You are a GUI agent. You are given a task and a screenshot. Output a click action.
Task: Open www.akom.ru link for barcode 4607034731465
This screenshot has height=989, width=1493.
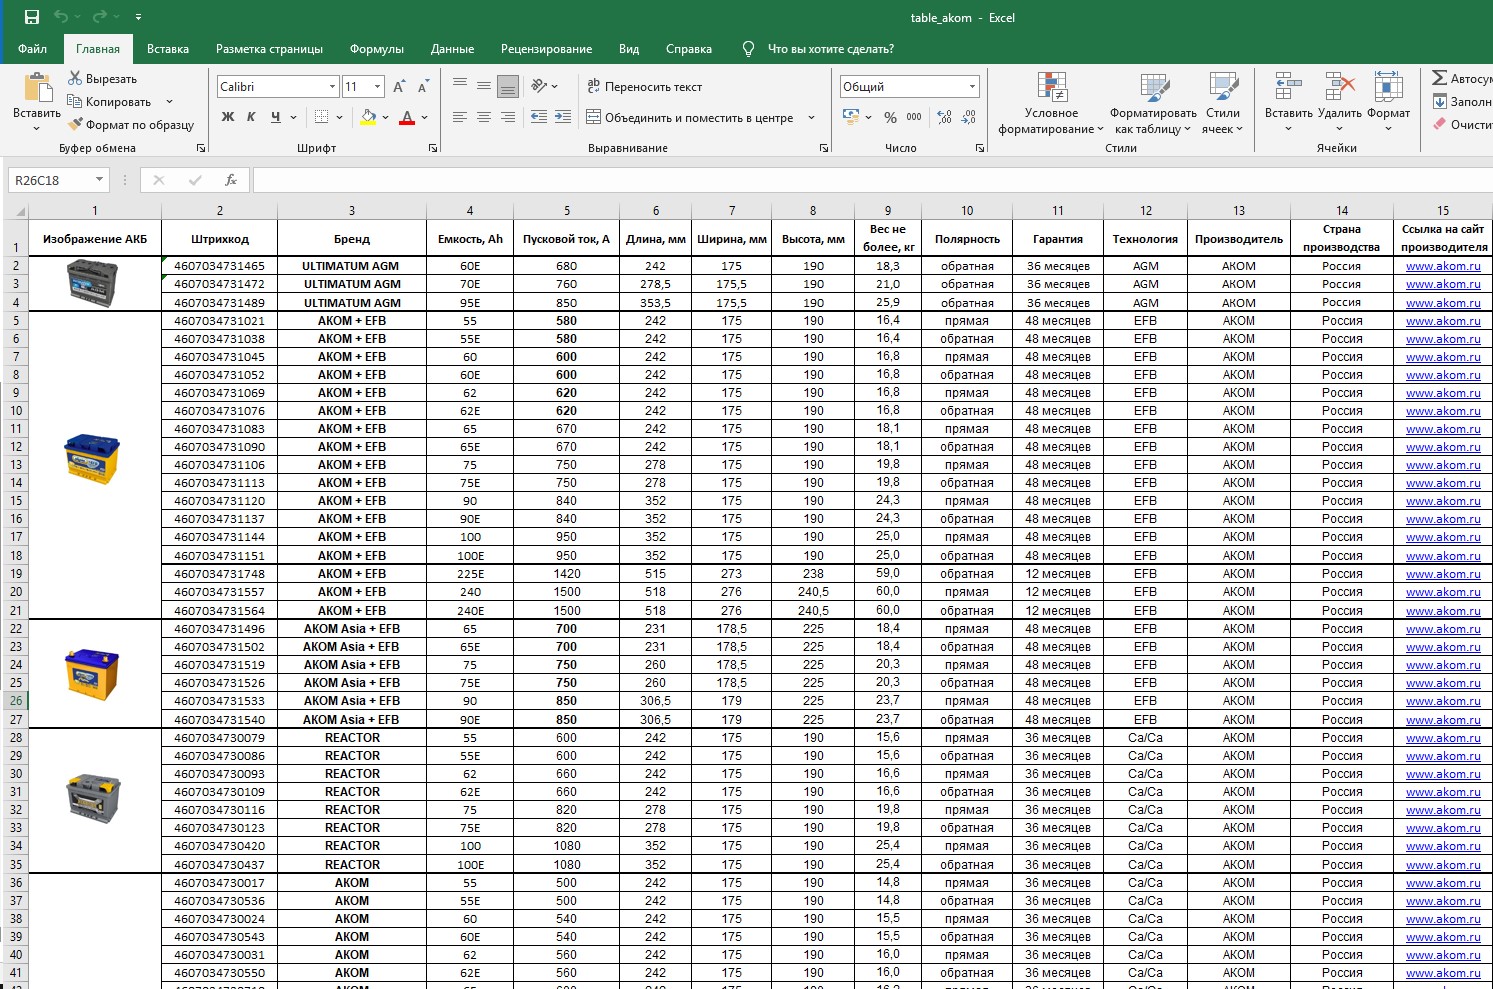coord(1443,266)
